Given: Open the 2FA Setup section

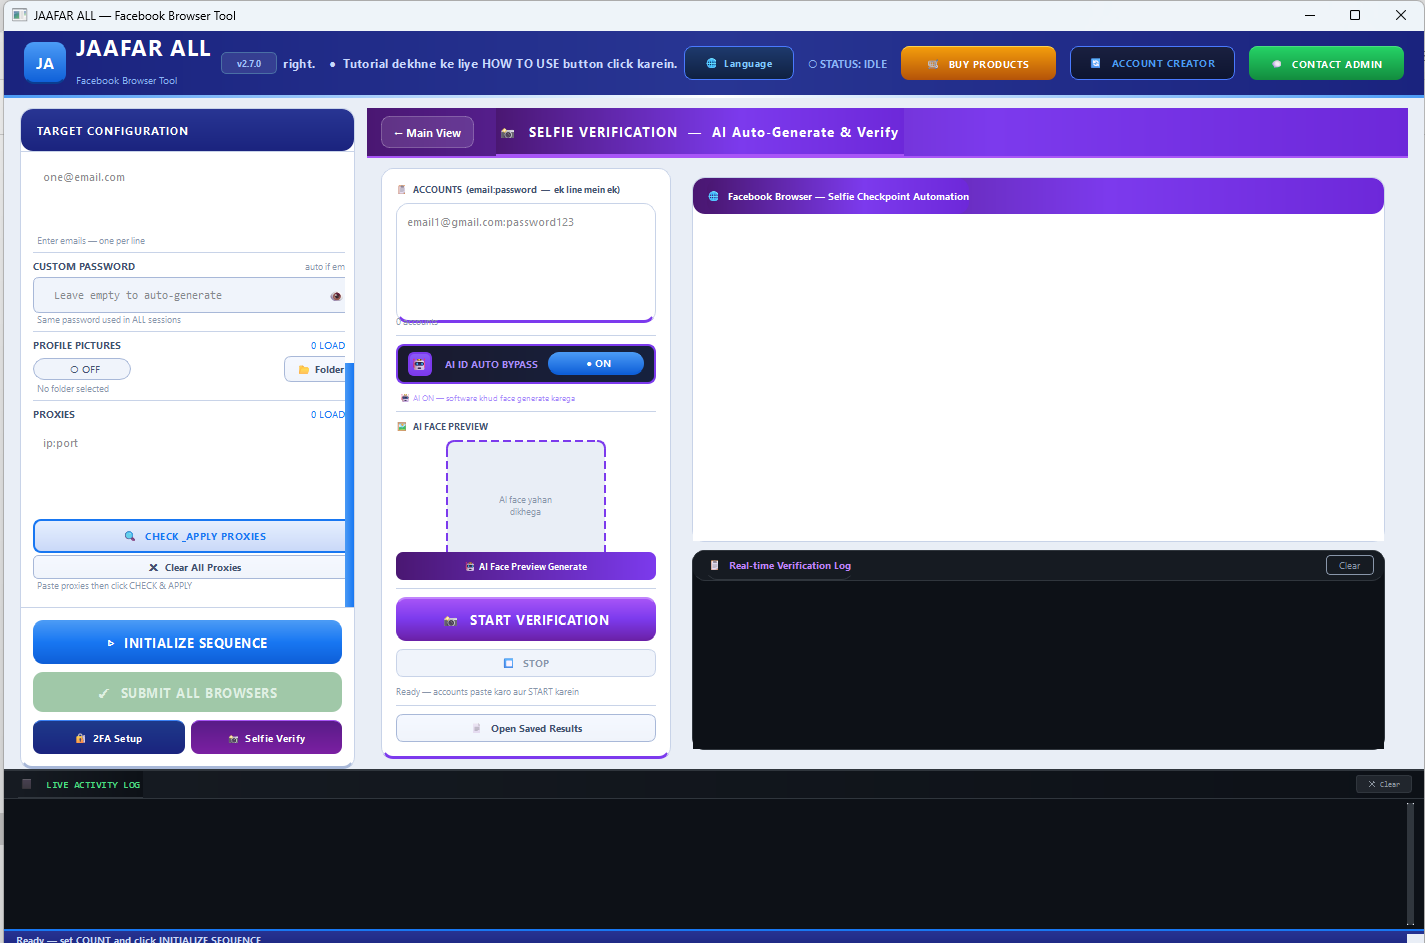Looking at the screenshot, I should [109, 738].
